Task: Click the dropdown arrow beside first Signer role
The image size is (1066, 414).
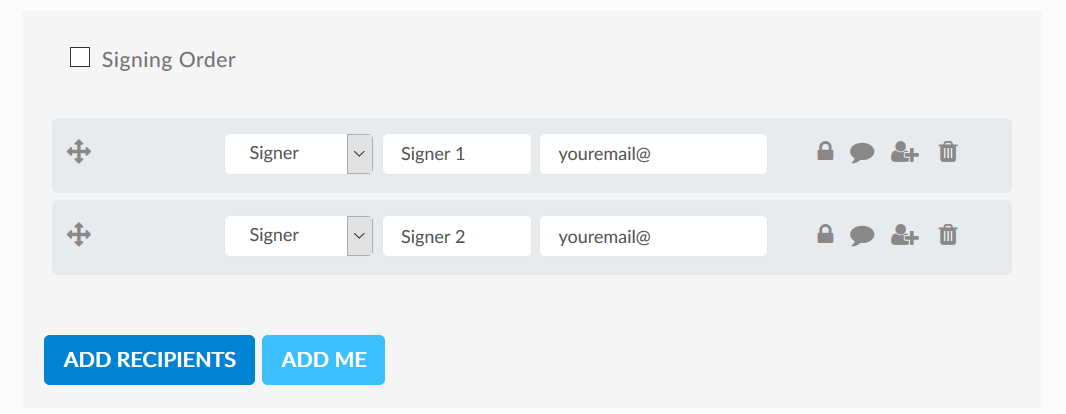Action: point(360,154)
